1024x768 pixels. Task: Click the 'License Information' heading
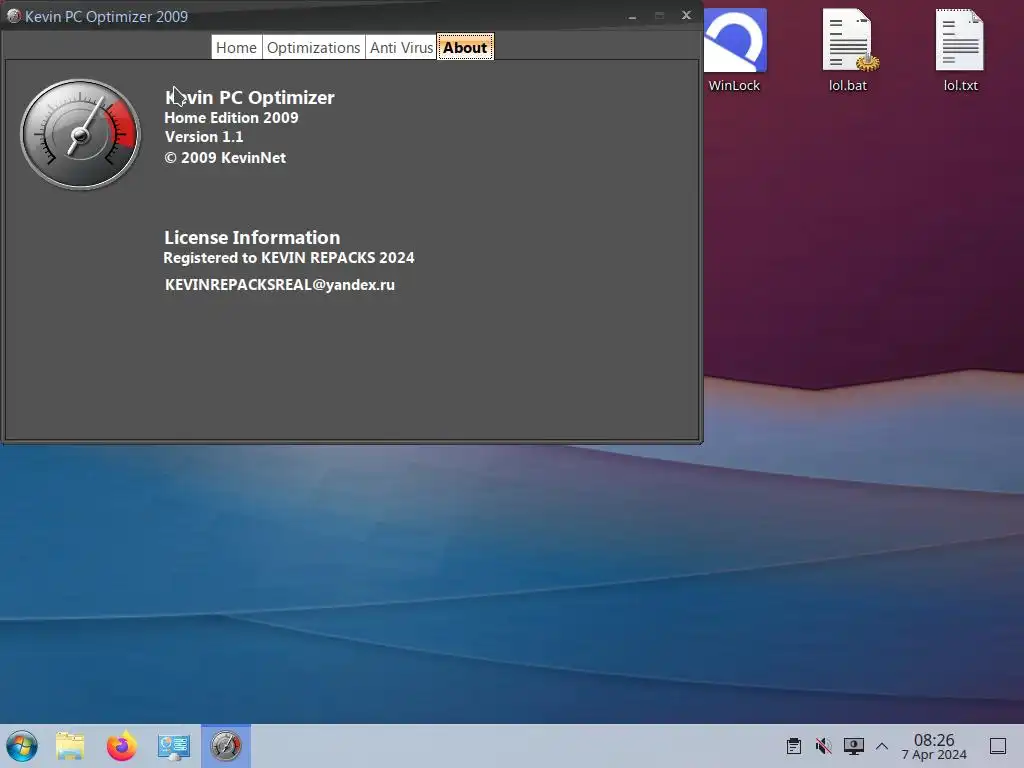[252, 237]
